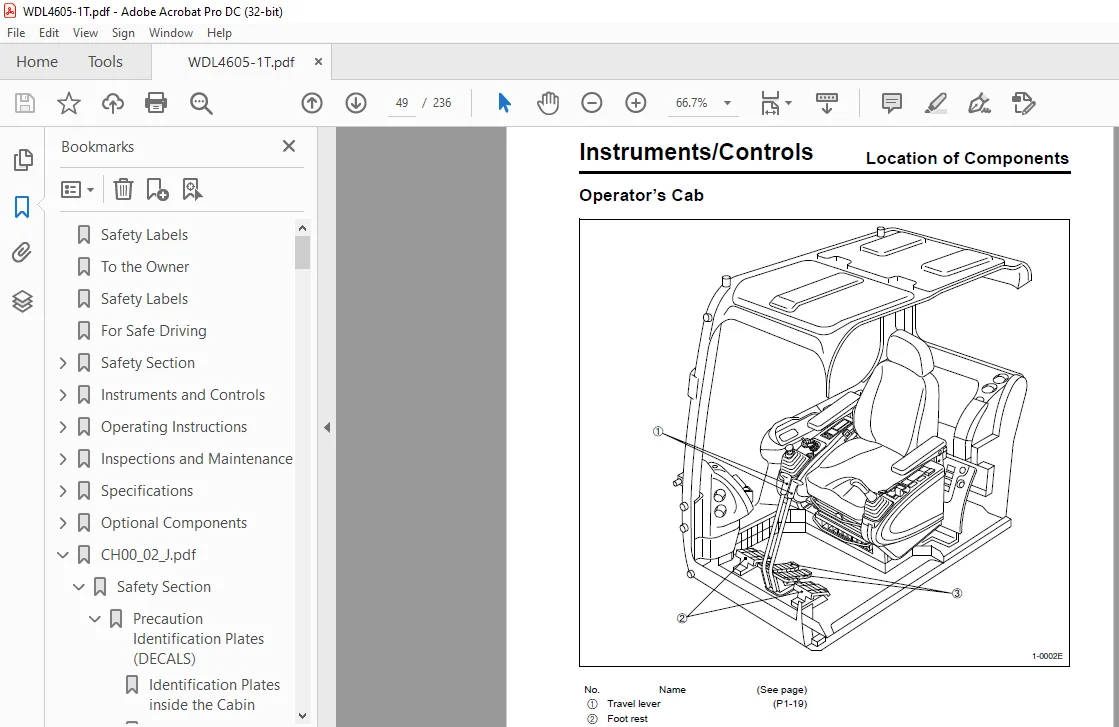
Task: Open the Fill and Sign pen icon
Action: [979, 103]
